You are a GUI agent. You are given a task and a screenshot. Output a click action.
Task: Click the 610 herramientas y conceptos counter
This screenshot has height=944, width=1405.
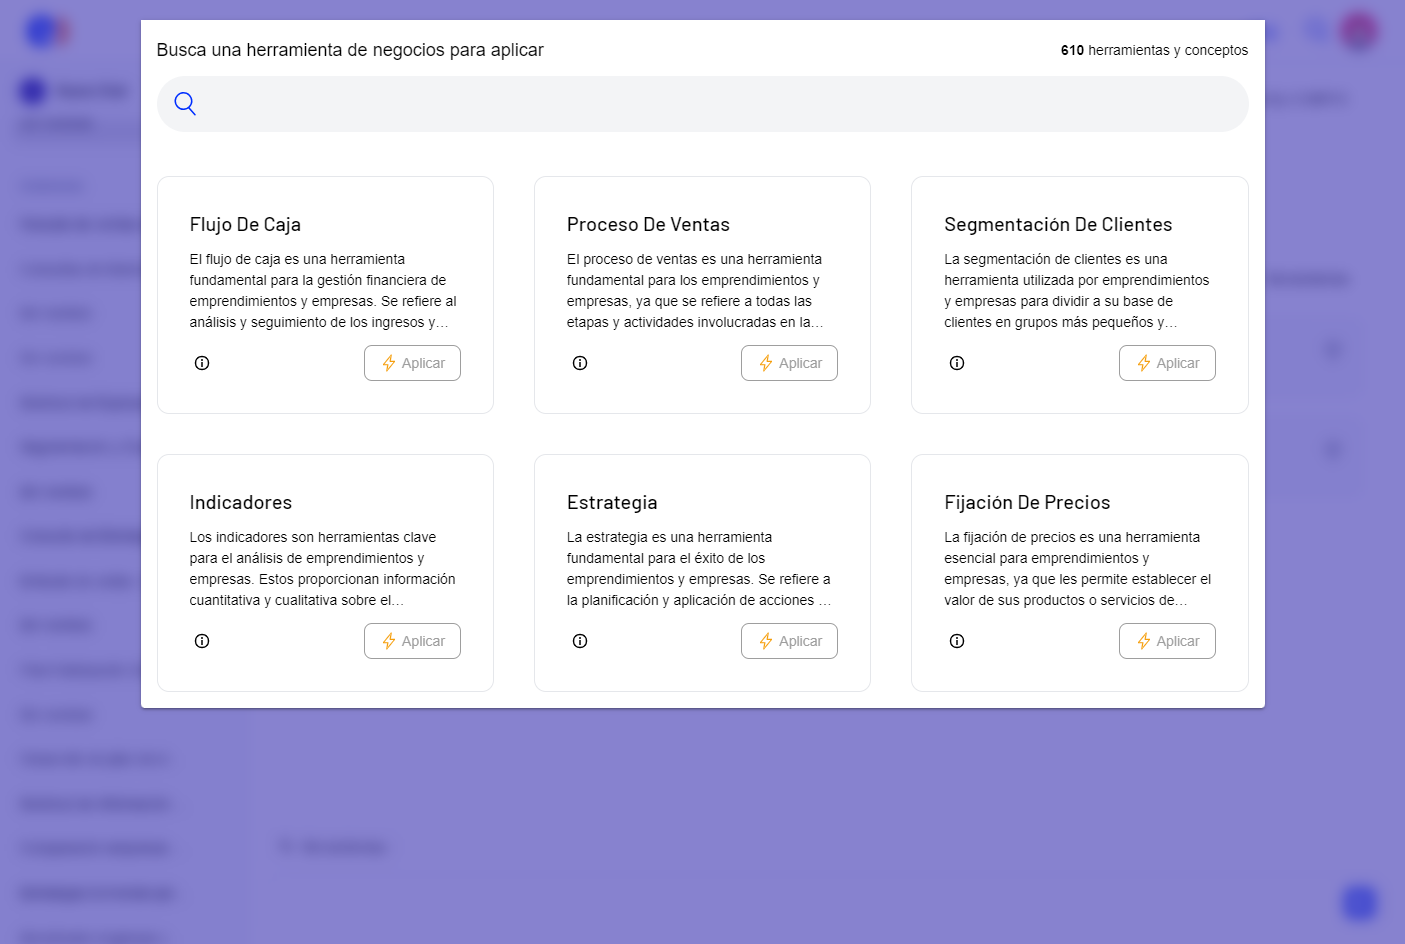[1153, 49]
